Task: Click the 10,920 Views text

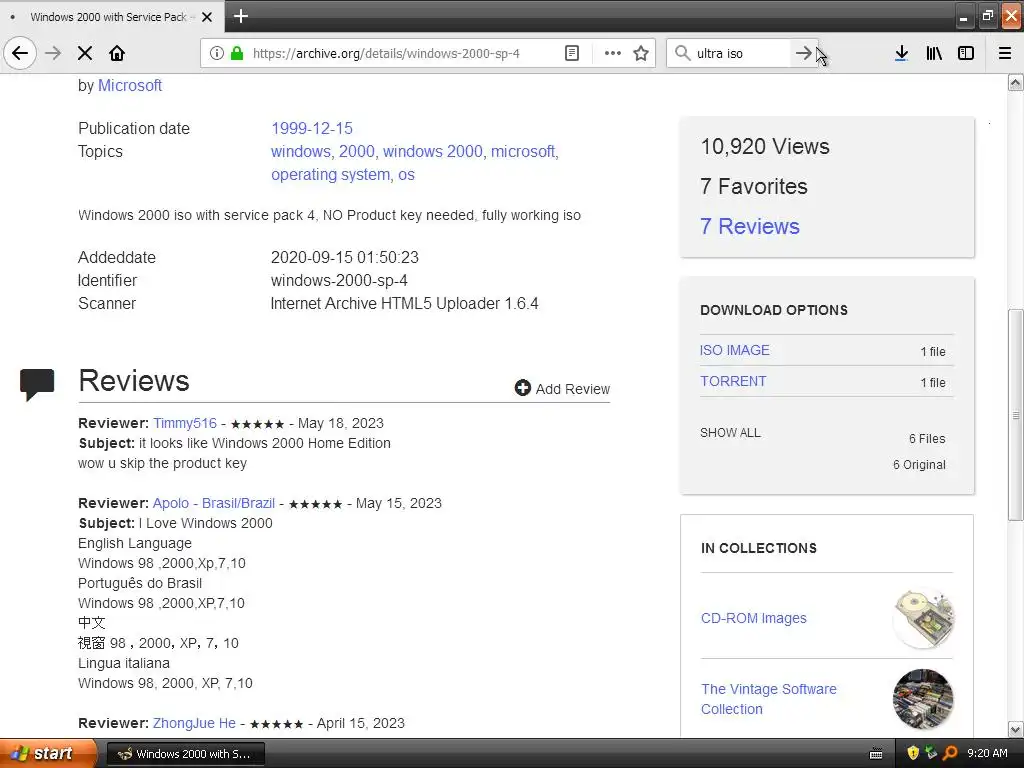Action: point(765,146)
